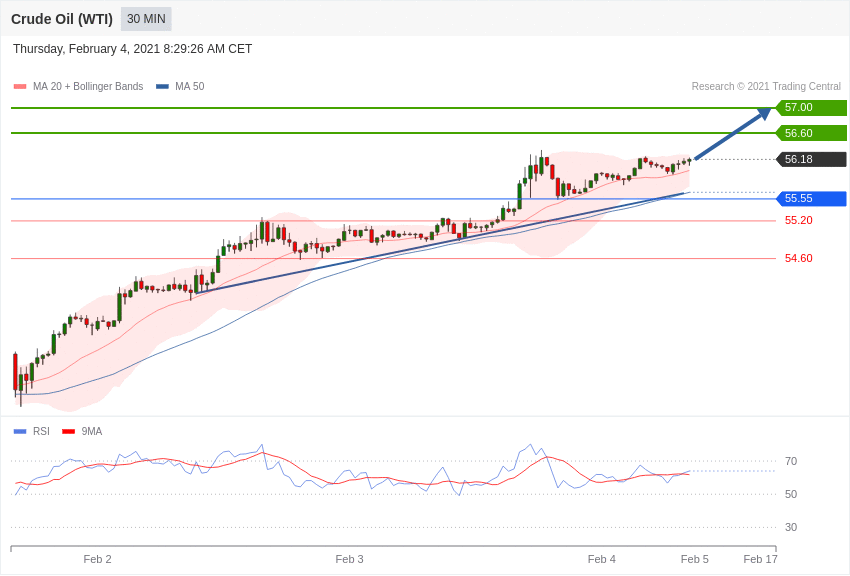The height and width of the screenshot is (576, 850).
Task: Select the Crude Oil (WTI) chart title
Action: [62, 20]
